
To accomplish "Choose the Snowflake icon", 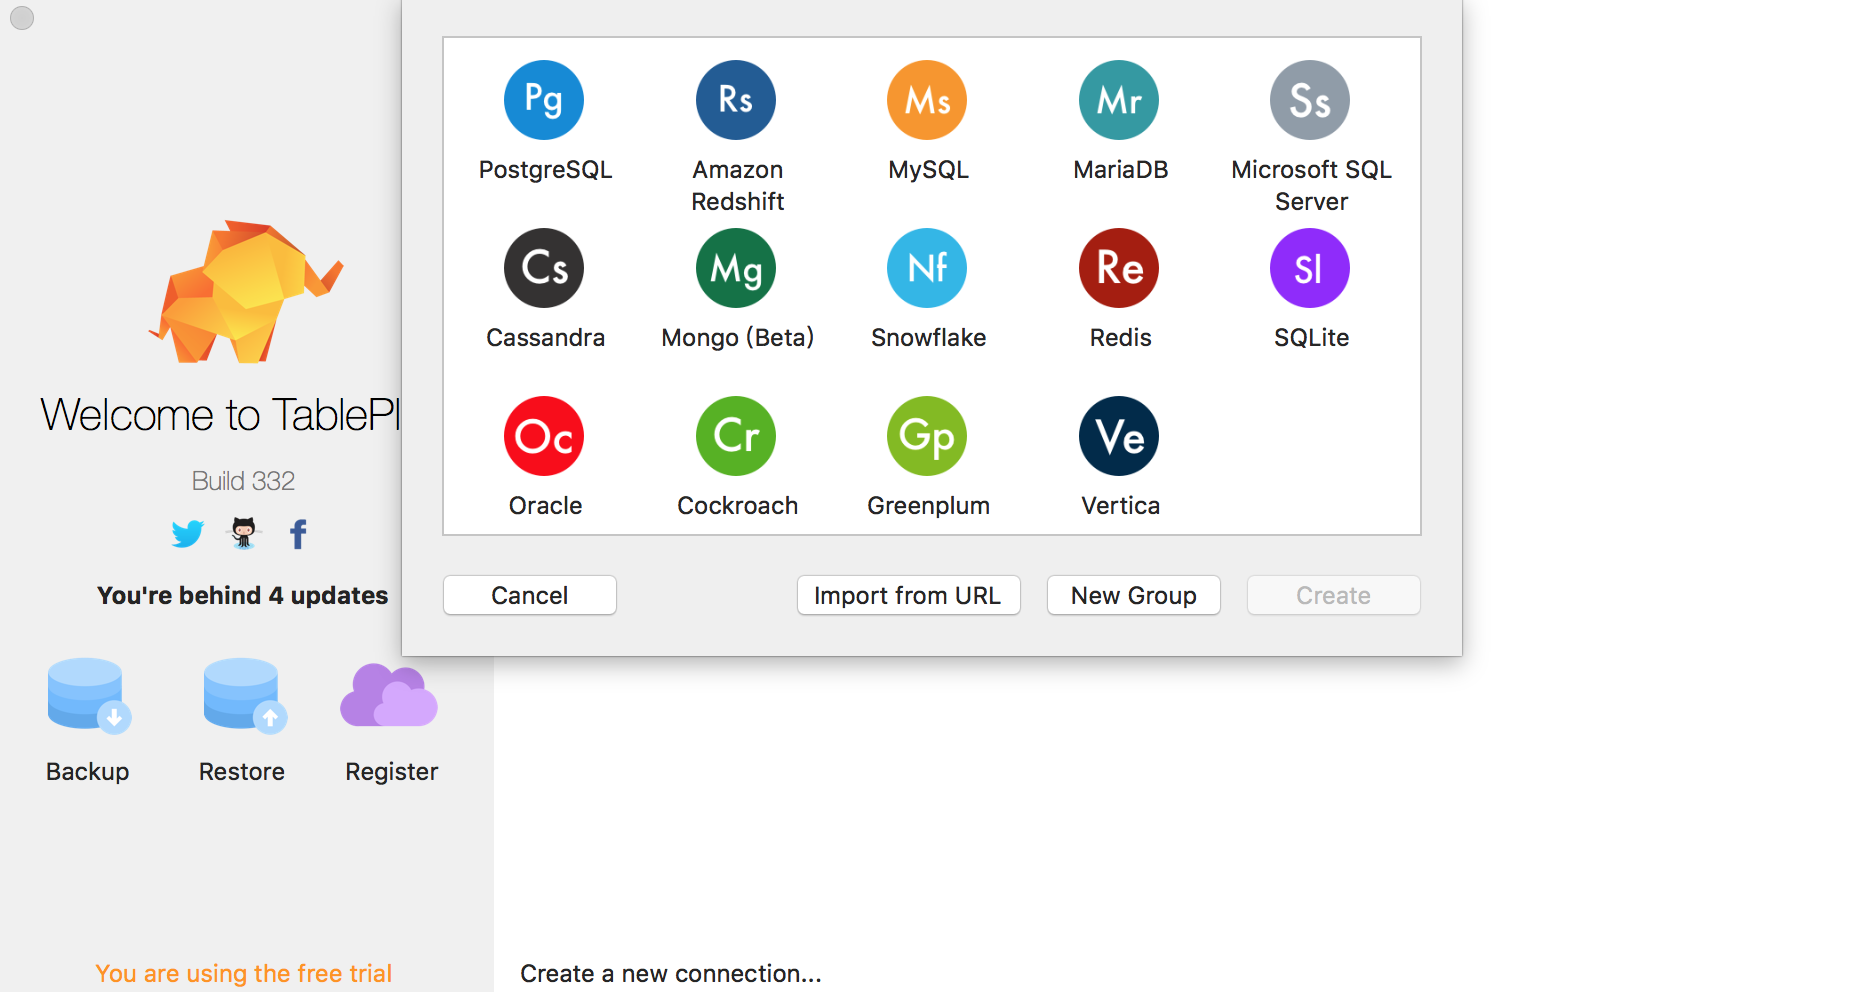I will [927, 268].
